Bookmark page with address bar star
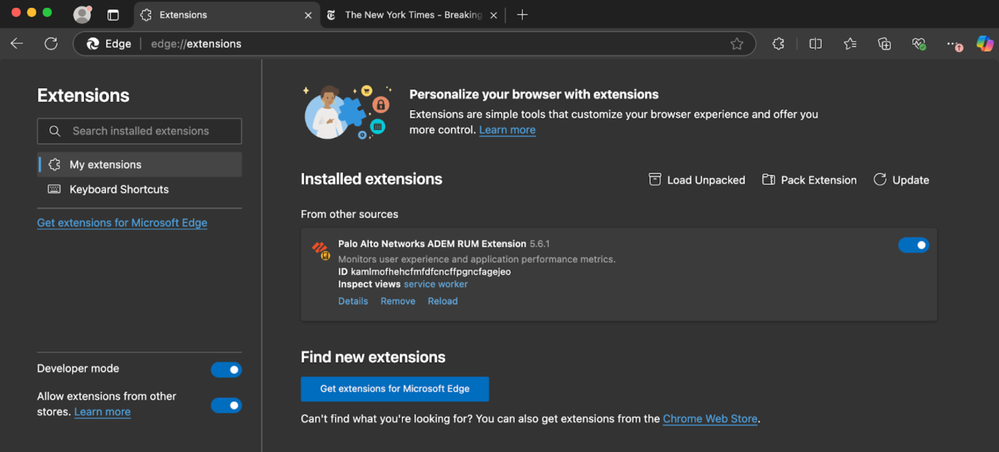999x452 pixels. [737, 44]
